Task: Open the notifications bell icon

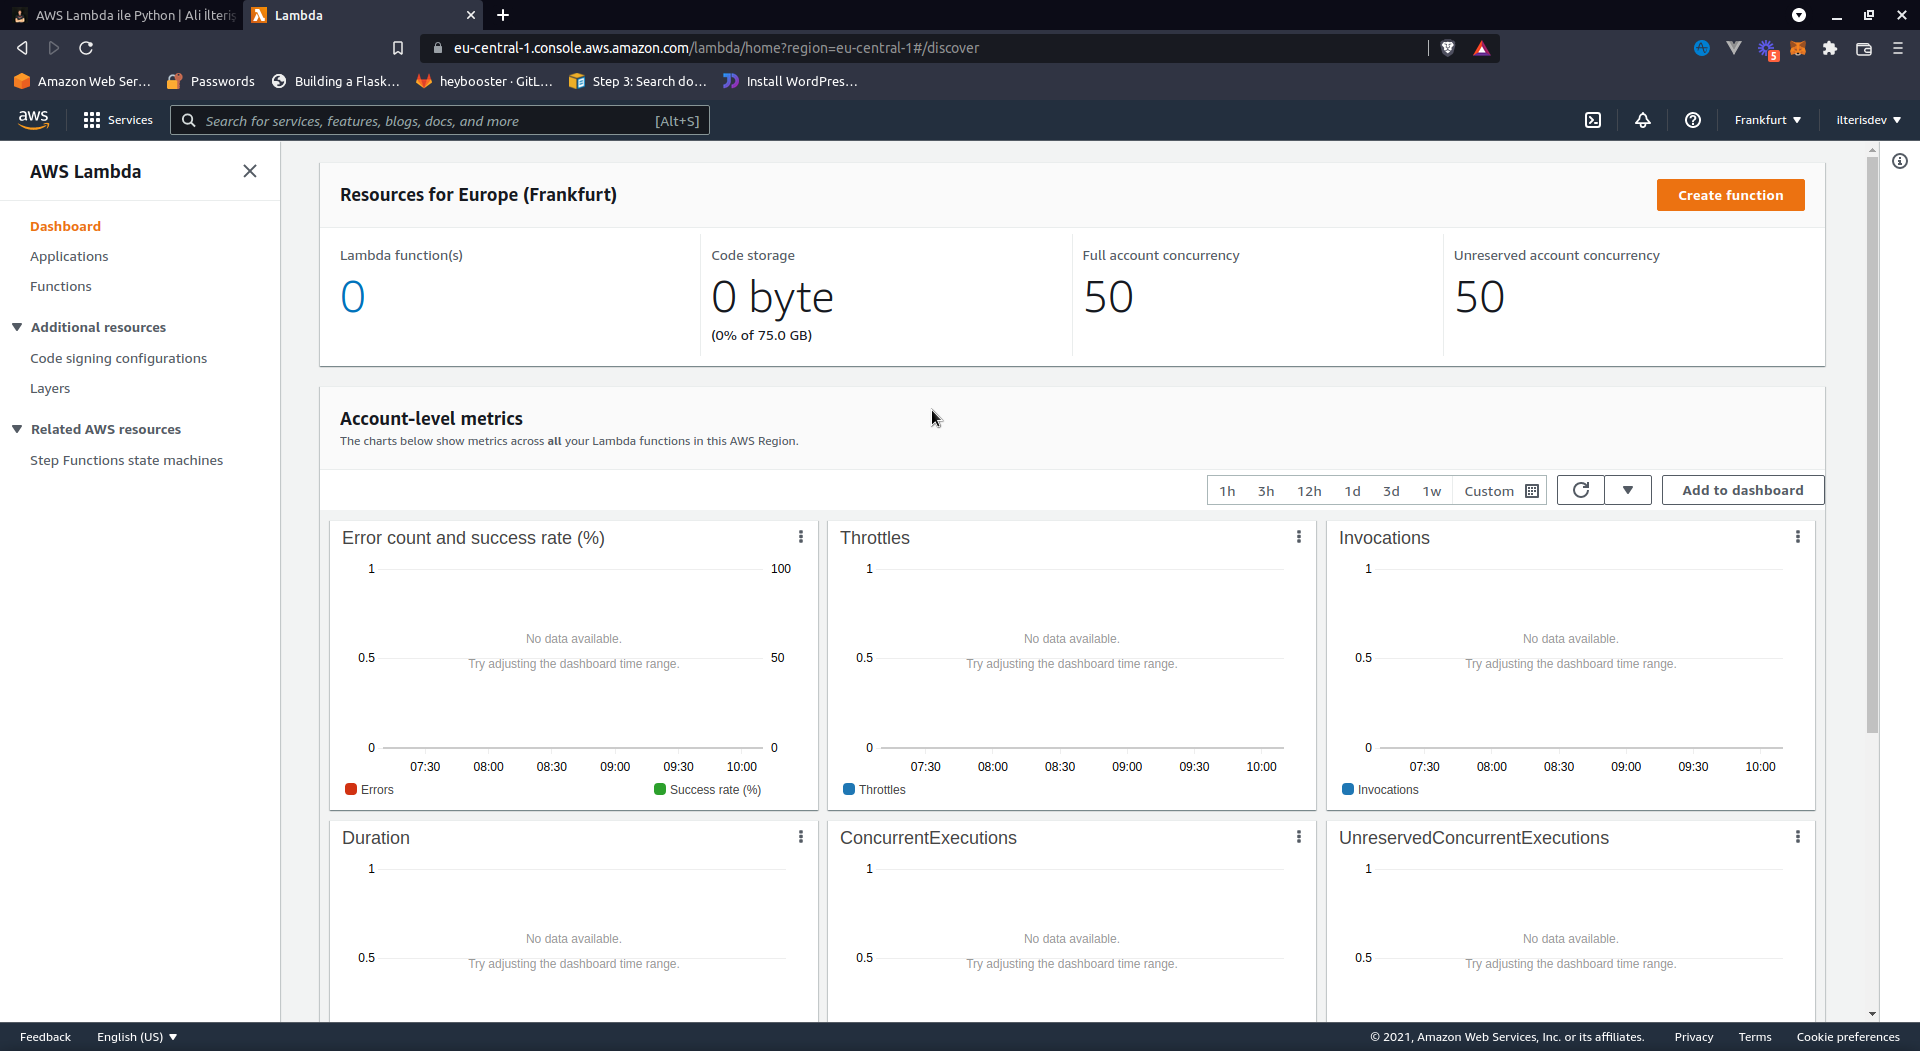Action: (x=1643, y=120)
